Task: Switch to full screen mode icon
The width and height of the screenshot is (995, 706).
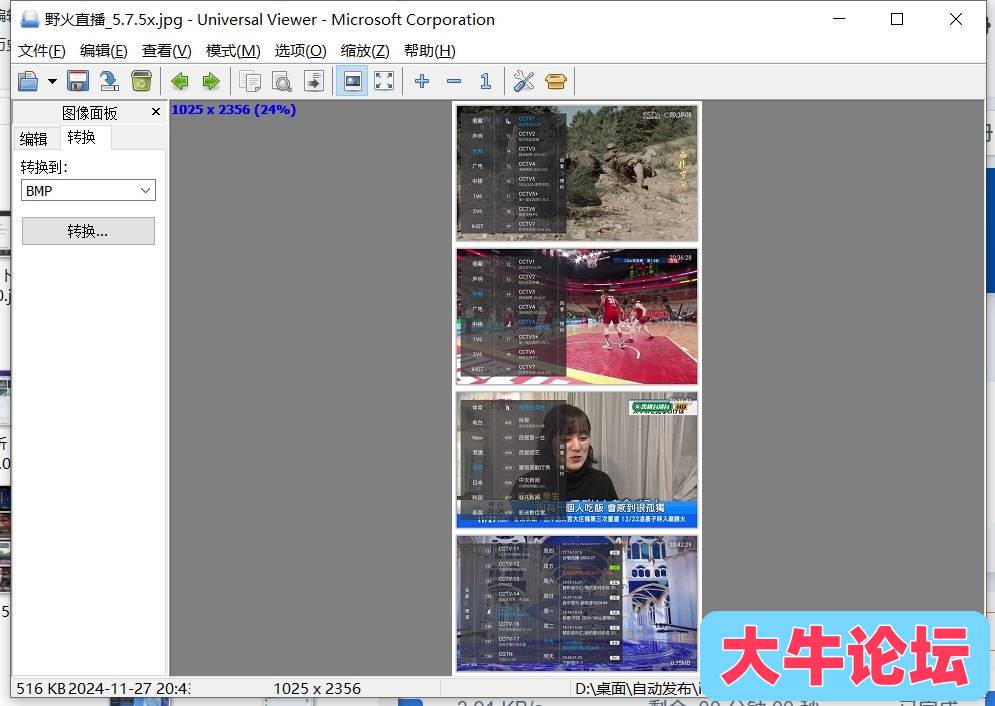Action: [384, 81]
